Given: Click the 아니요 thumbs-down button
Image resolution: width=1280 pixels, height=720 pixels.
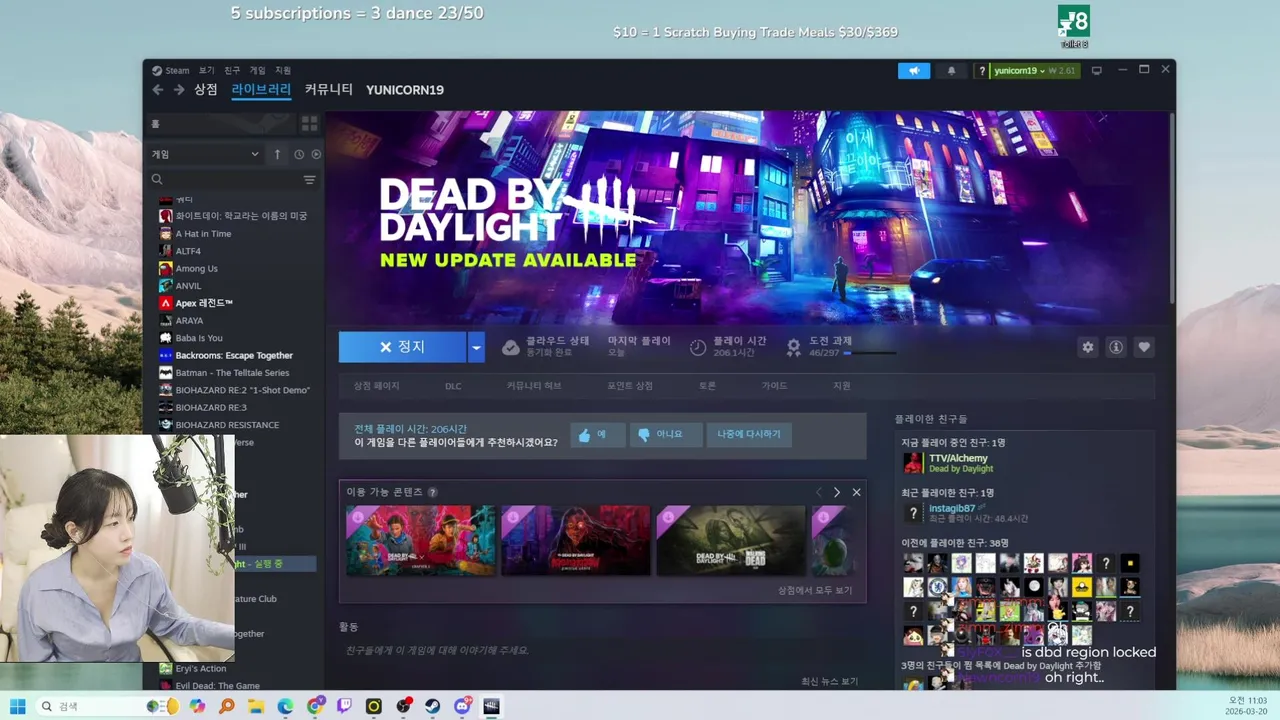Looking at the screenshot, I should tap(666, 435).
